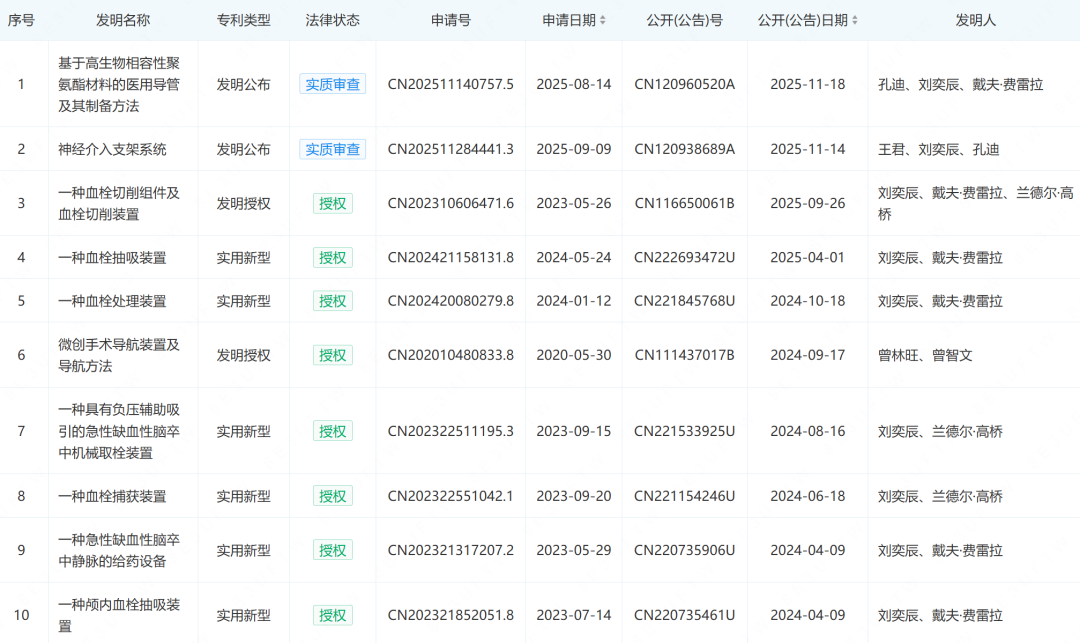The image size is (1080, 643).
Task: Sort by 公开(公告)日期 using its arrow icon
Action: coord(854,20)
